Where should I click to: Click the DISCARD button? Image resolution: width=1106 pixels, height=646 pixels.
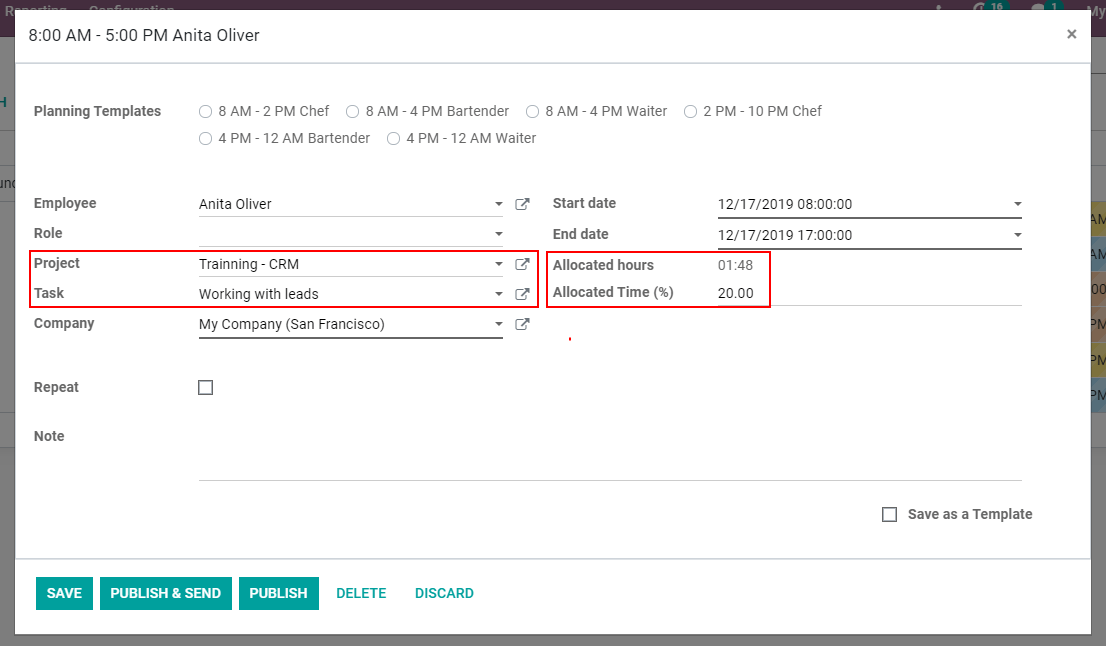coord(444,593)
